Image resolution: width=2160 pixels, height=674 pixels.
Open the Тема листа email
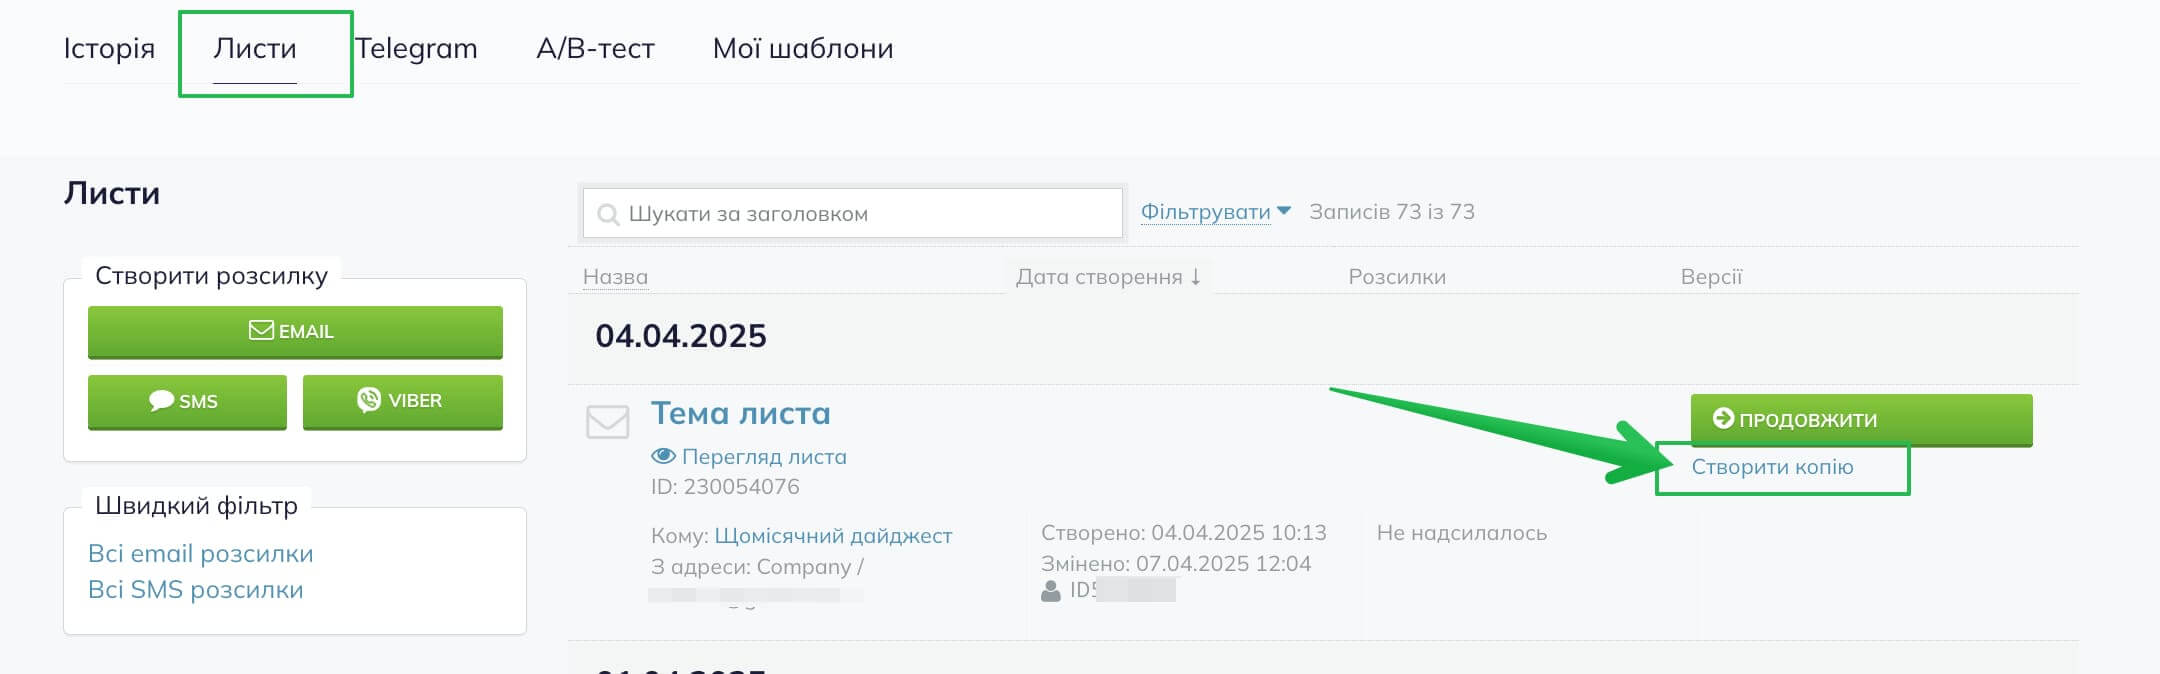coord(740,413)
